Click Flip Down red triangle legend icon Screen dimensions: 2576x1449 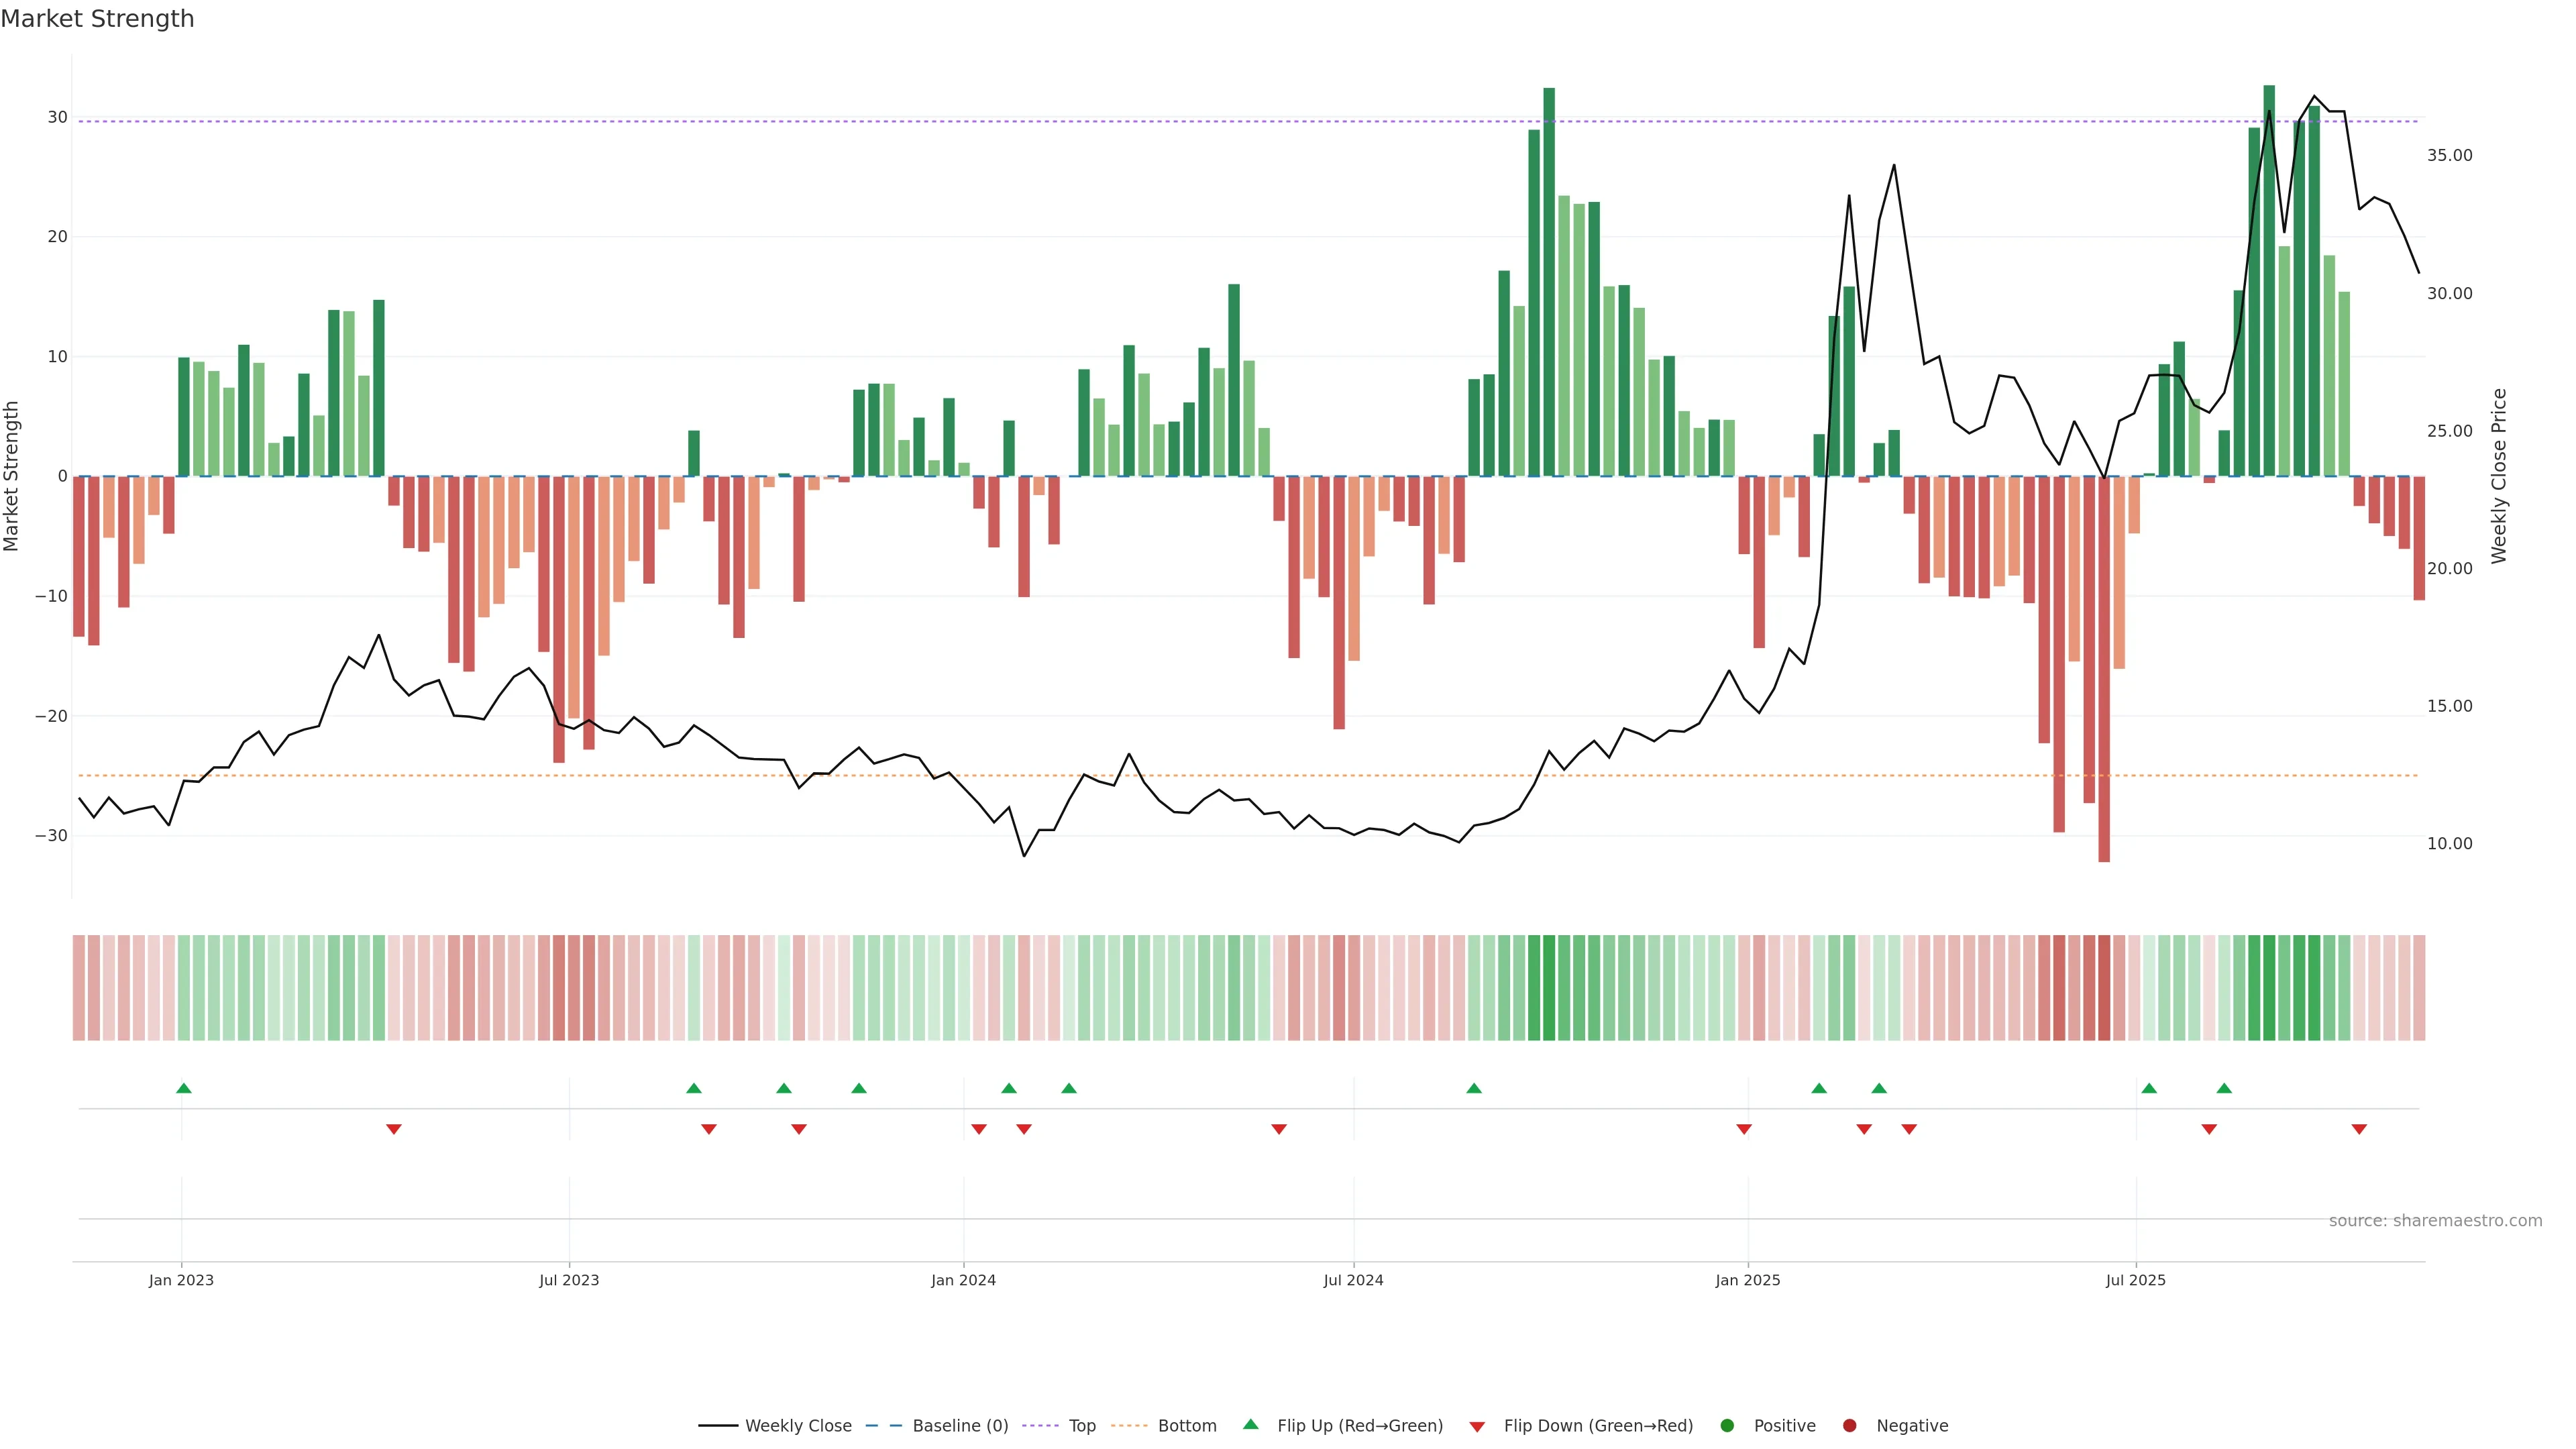(x=1477, y=1427)
